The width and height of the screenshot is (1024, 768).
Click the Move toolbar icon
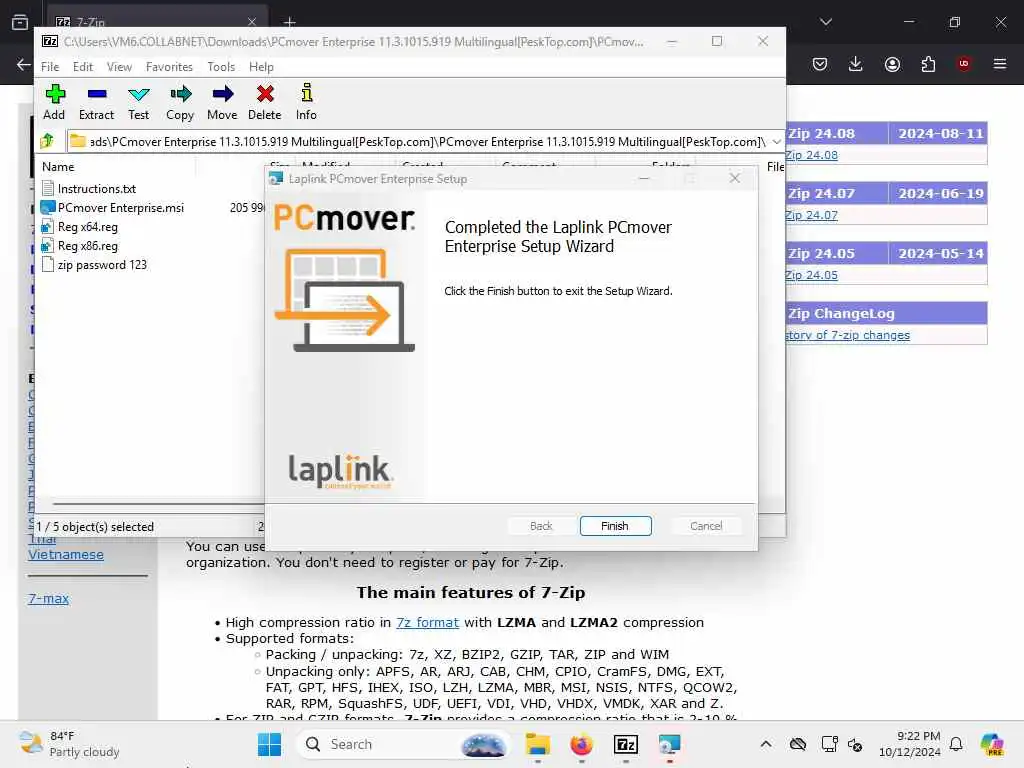[x=222, y=102]
